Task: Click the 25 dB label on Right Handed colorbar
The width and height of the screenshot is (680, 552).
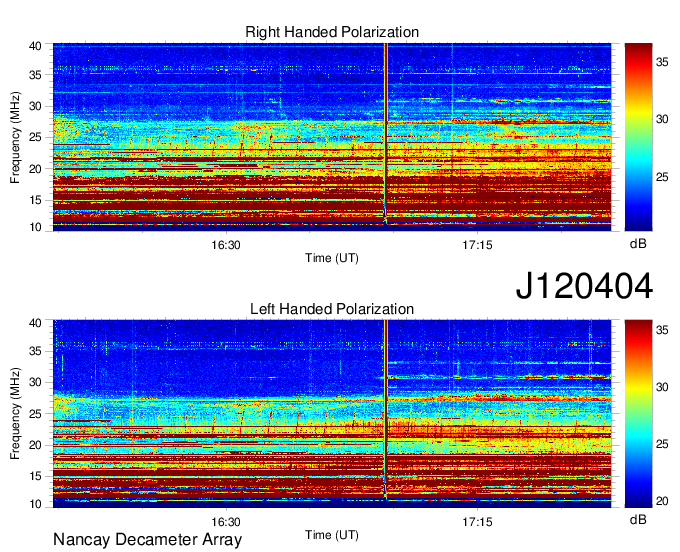Action: click(662, 177)
